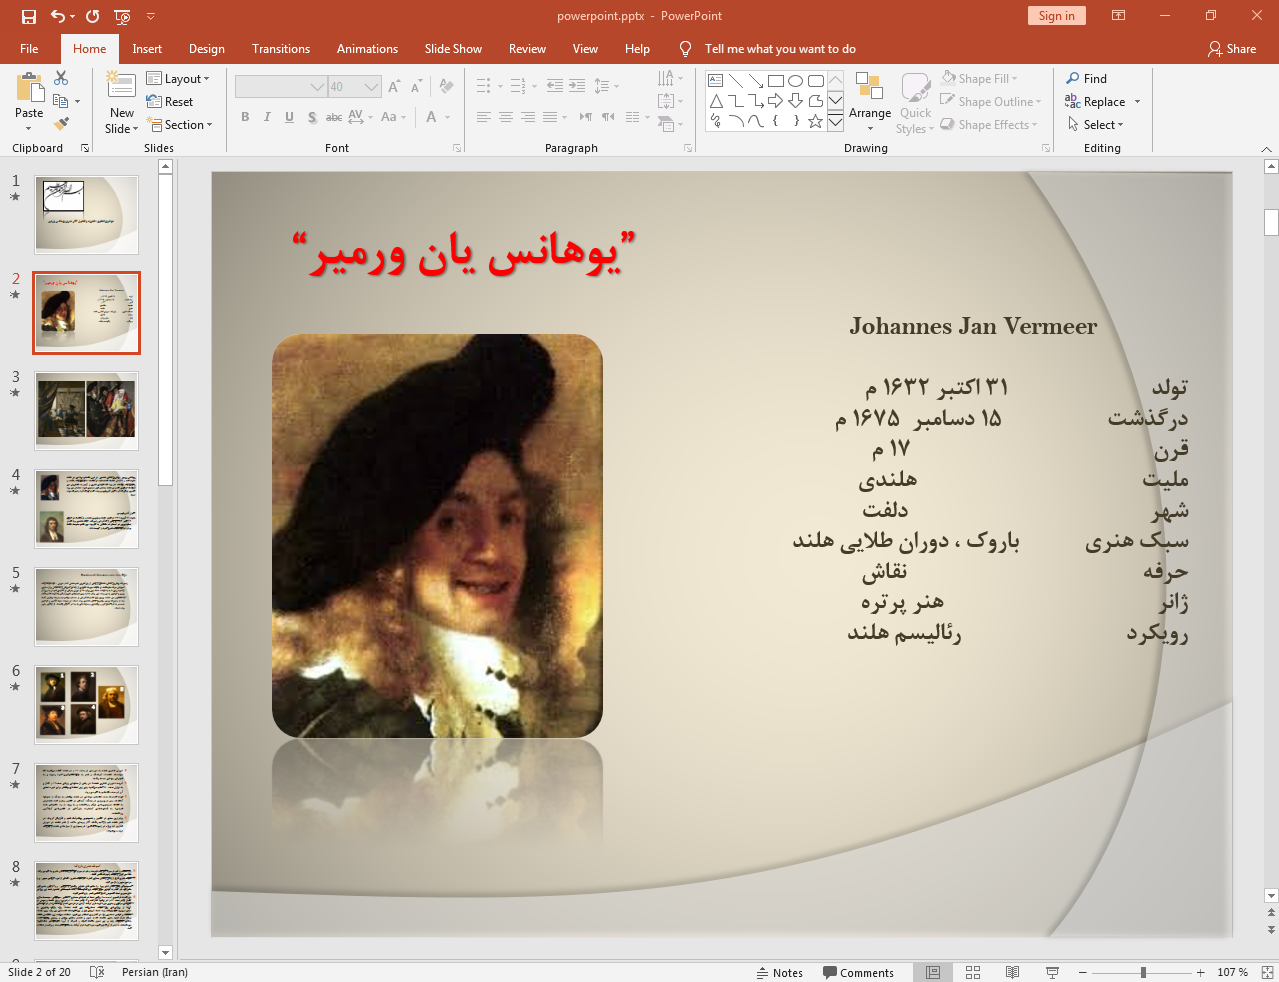The height and width of the screenshot is (982, 1279).
Task: Toggle Italic formatting
Action: (x=267, y=117)
